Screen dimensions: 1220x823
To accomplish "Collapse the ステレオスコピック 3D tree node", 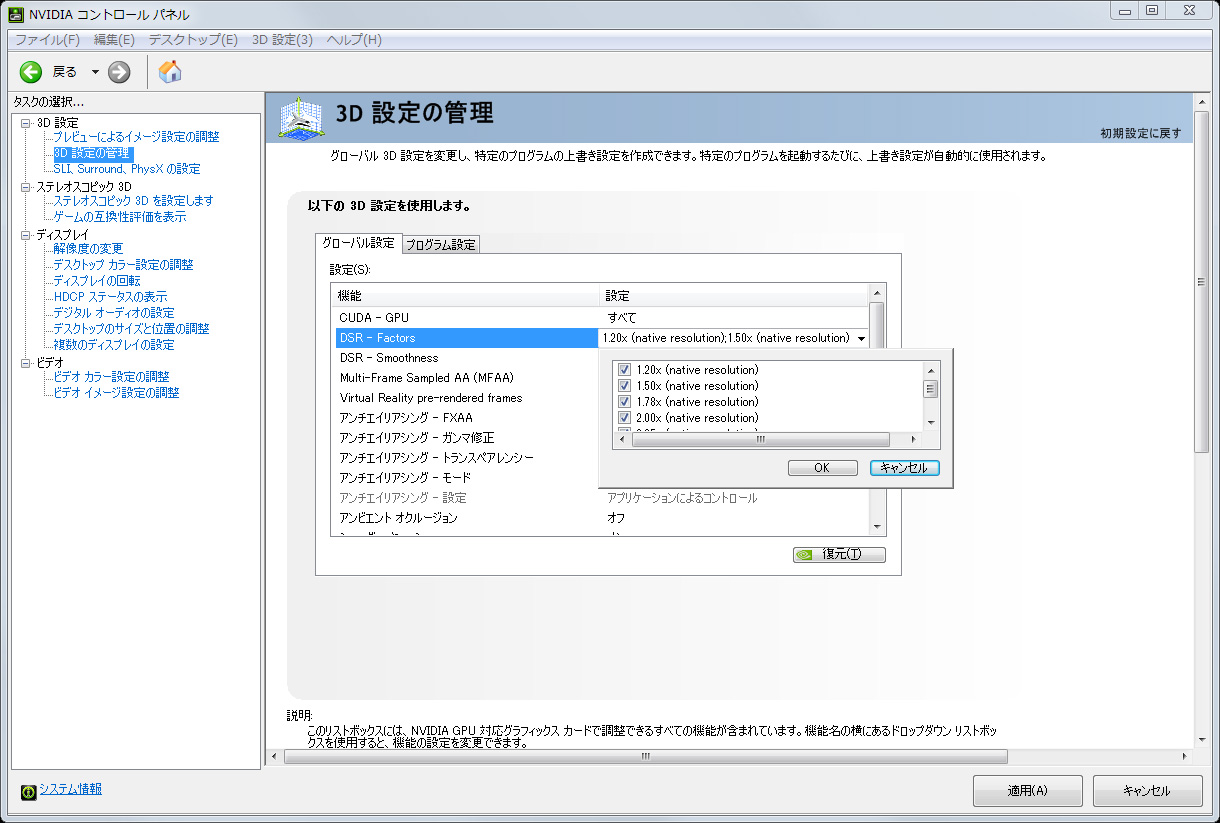I will pyautogui.click(x=26, y=187).
